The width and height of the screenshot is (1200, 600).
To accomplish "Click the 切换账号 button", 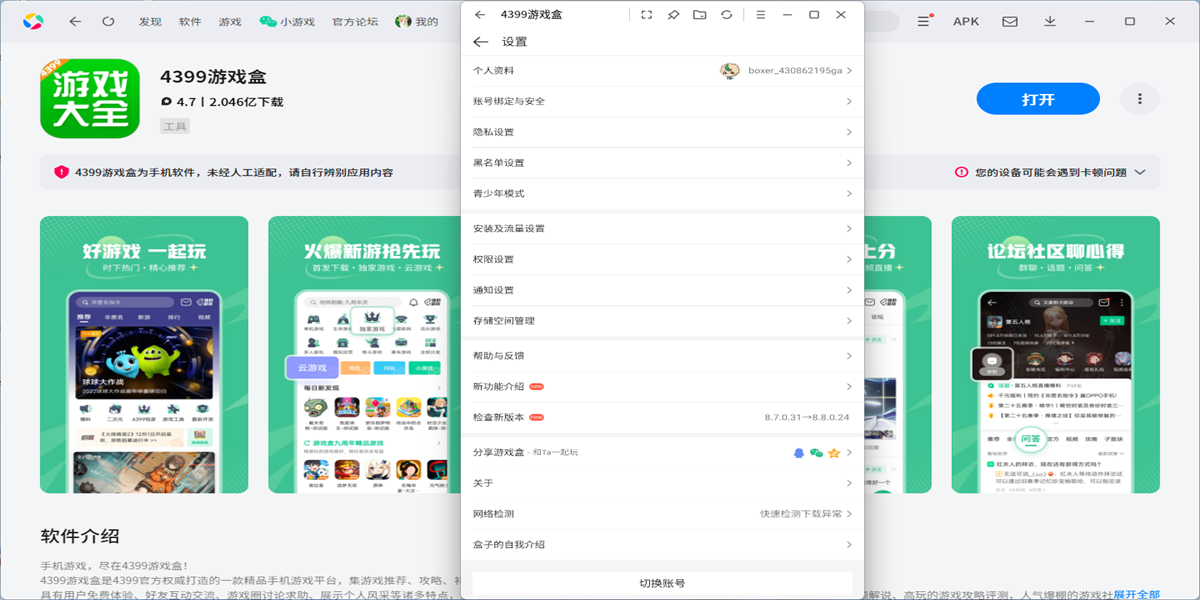I will click(662, 583).
